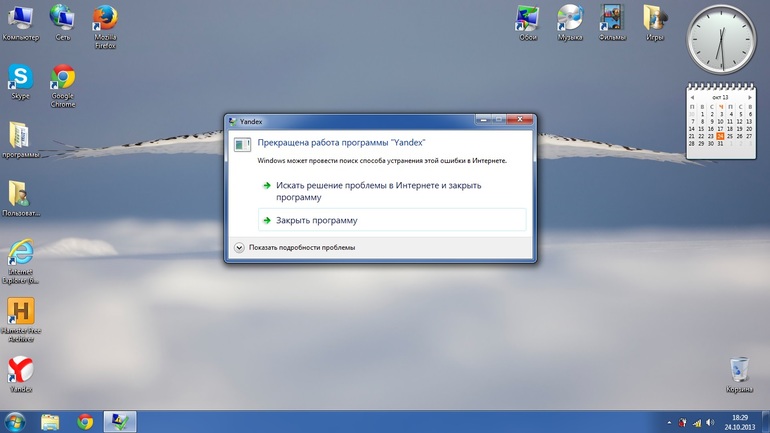Open the Игры folder icon
770x433 pixels.
[655, 19]
